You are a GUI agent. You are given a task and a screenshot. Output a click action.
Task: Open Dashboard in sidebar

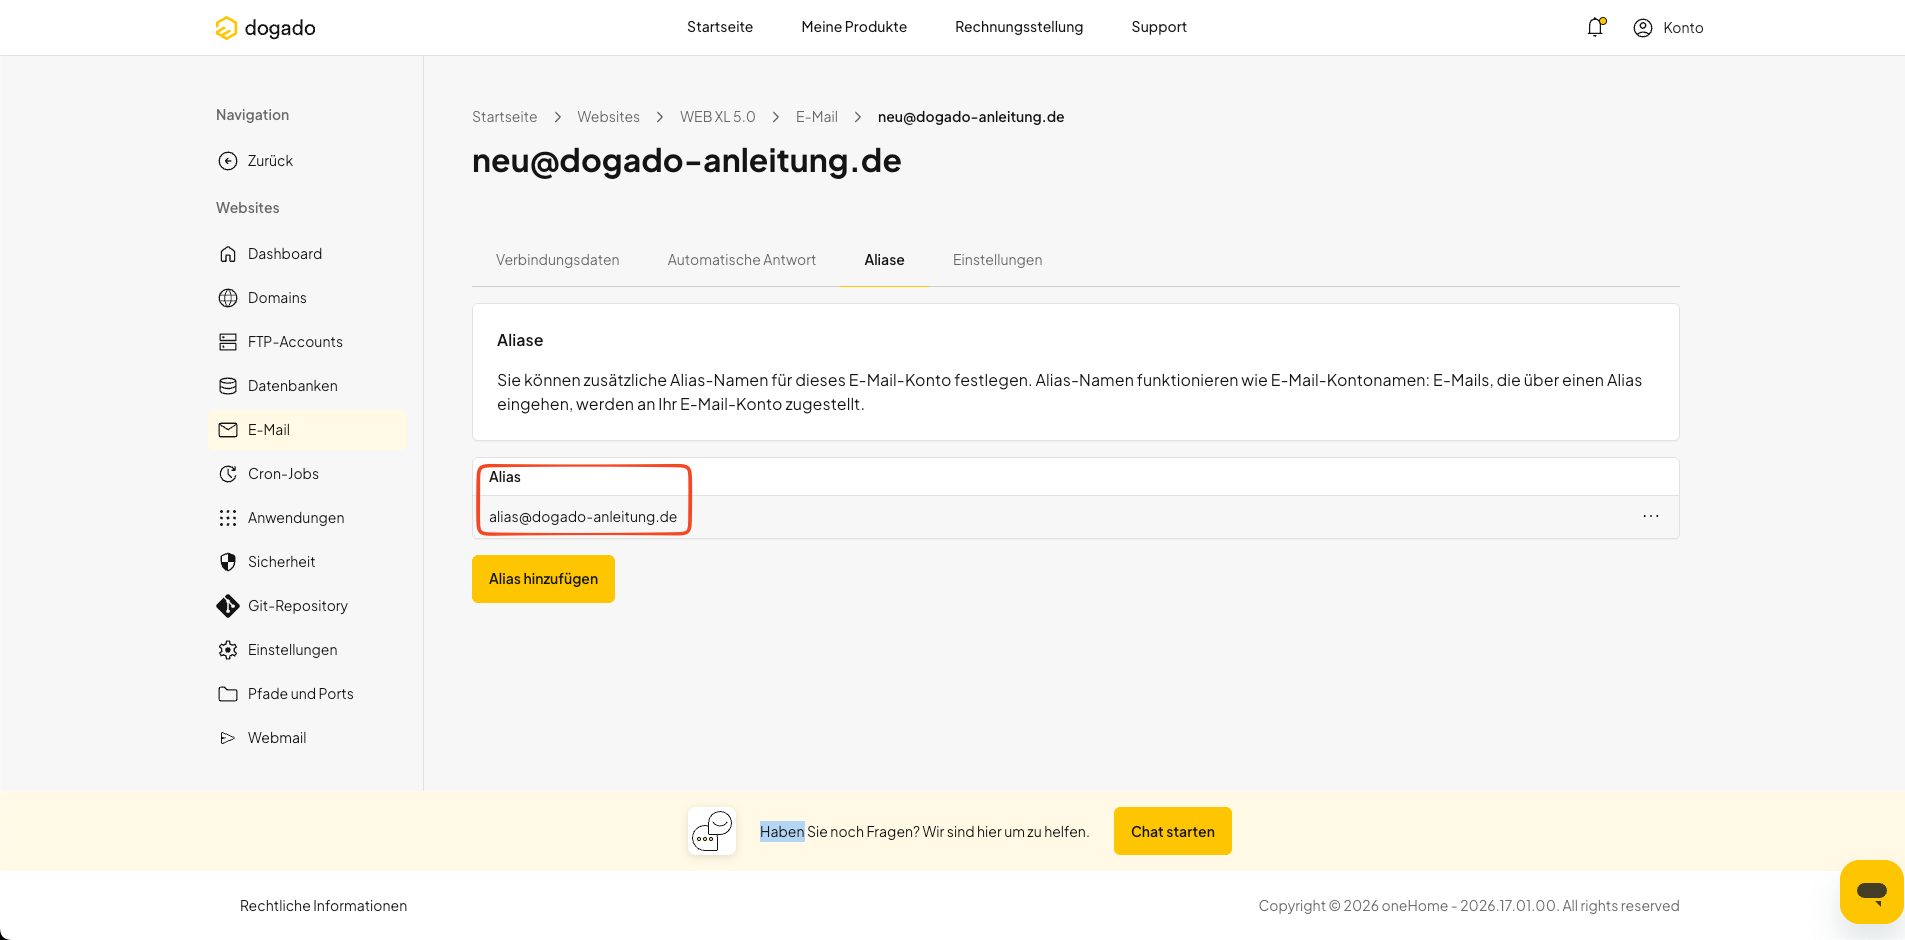[x=285, y=254]
